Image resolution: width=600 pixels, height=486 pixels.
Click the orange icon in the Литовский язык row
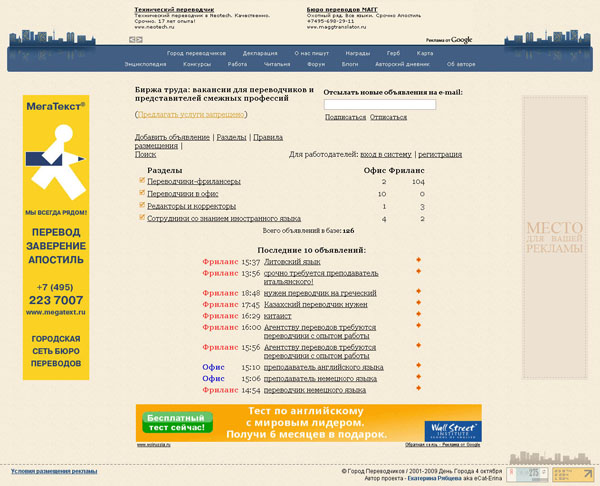(x=419, y=260)
